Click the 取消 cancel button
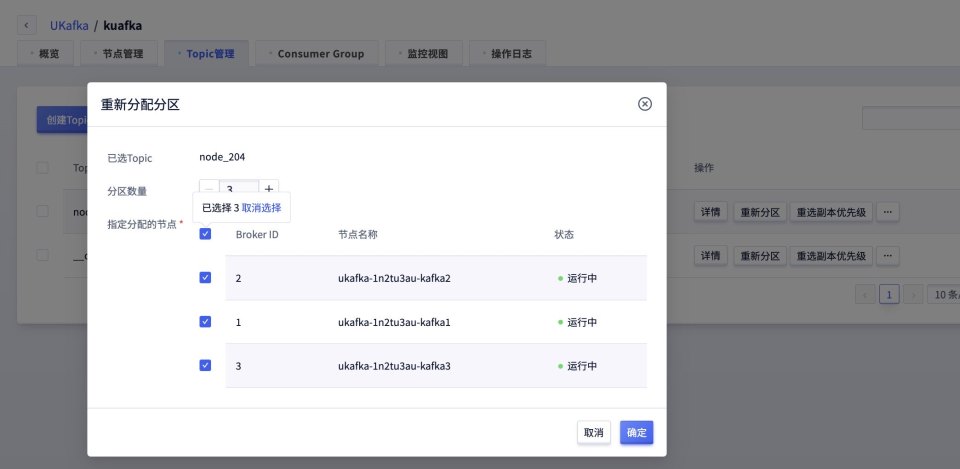 point(593,432)
